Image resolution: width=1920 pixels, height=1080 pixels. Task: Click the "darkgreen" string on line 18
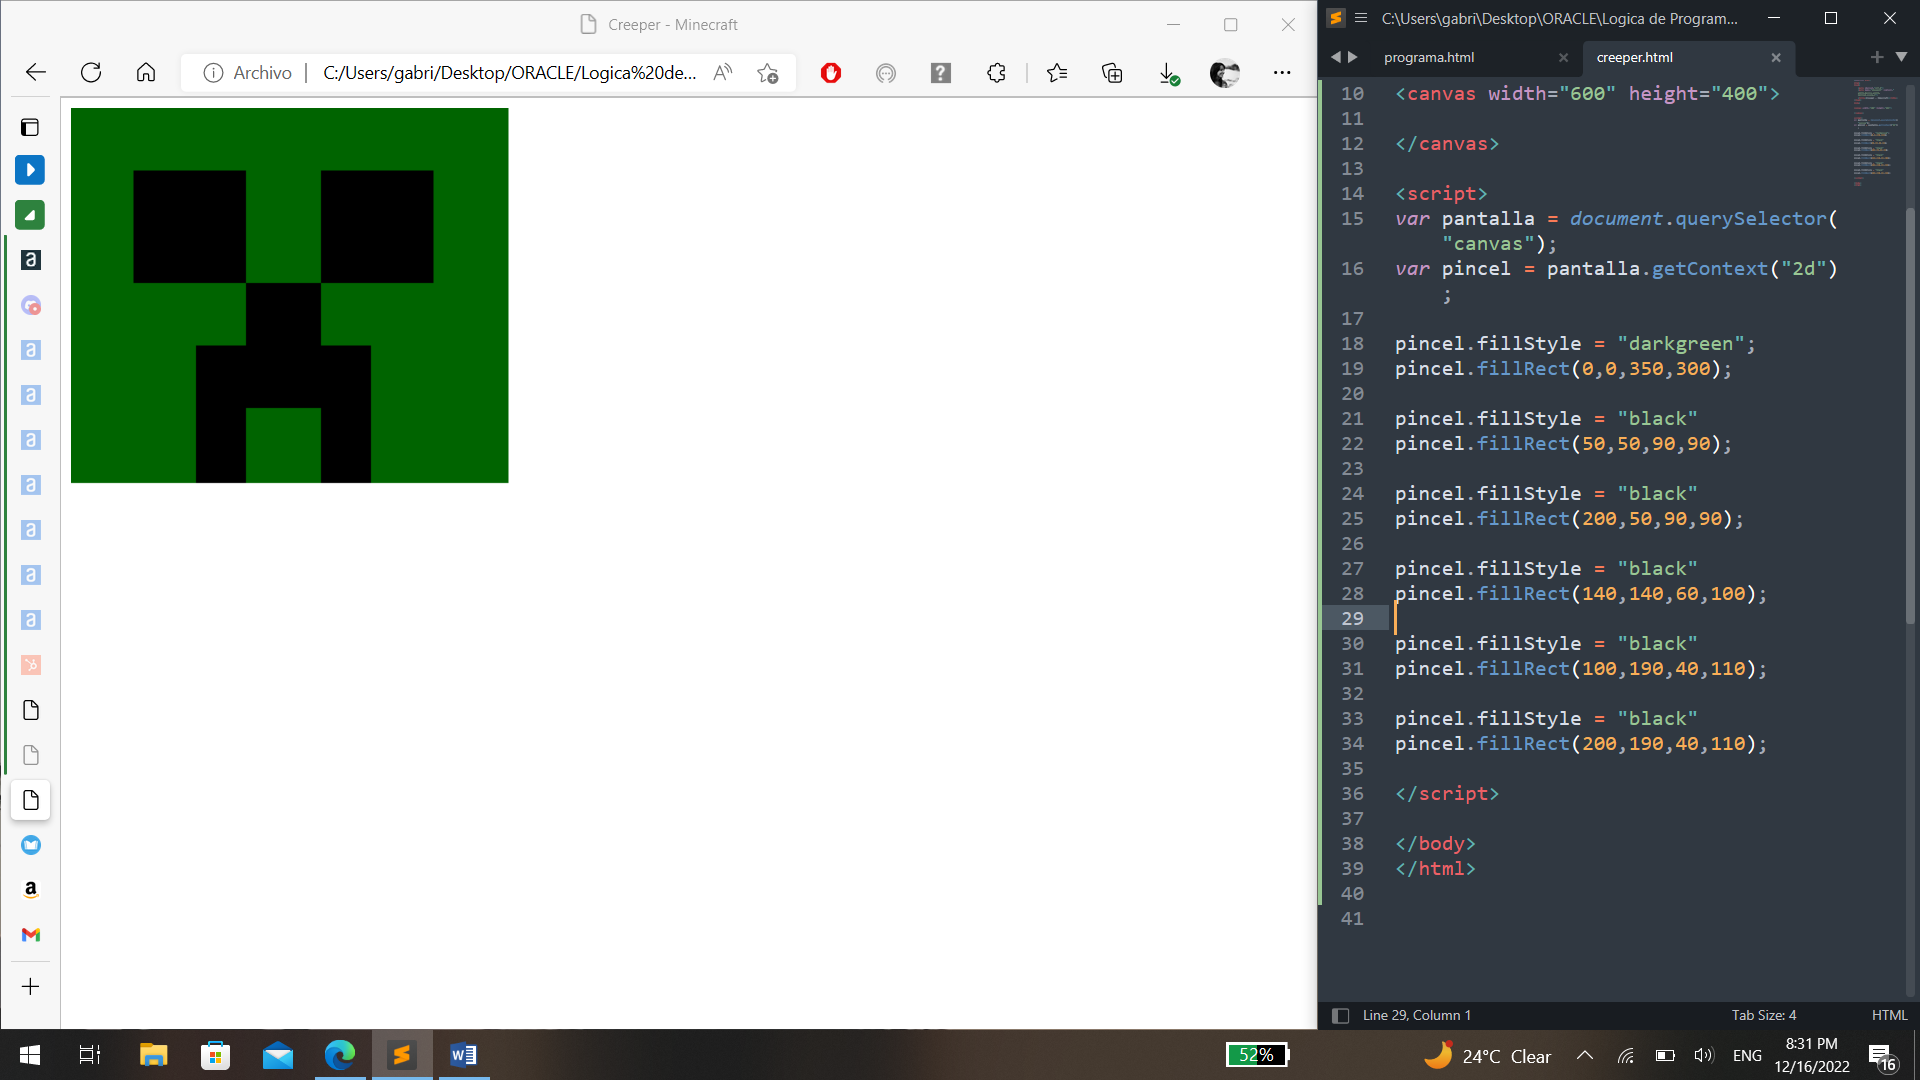pyautogui.click(x=1680, y=343)
